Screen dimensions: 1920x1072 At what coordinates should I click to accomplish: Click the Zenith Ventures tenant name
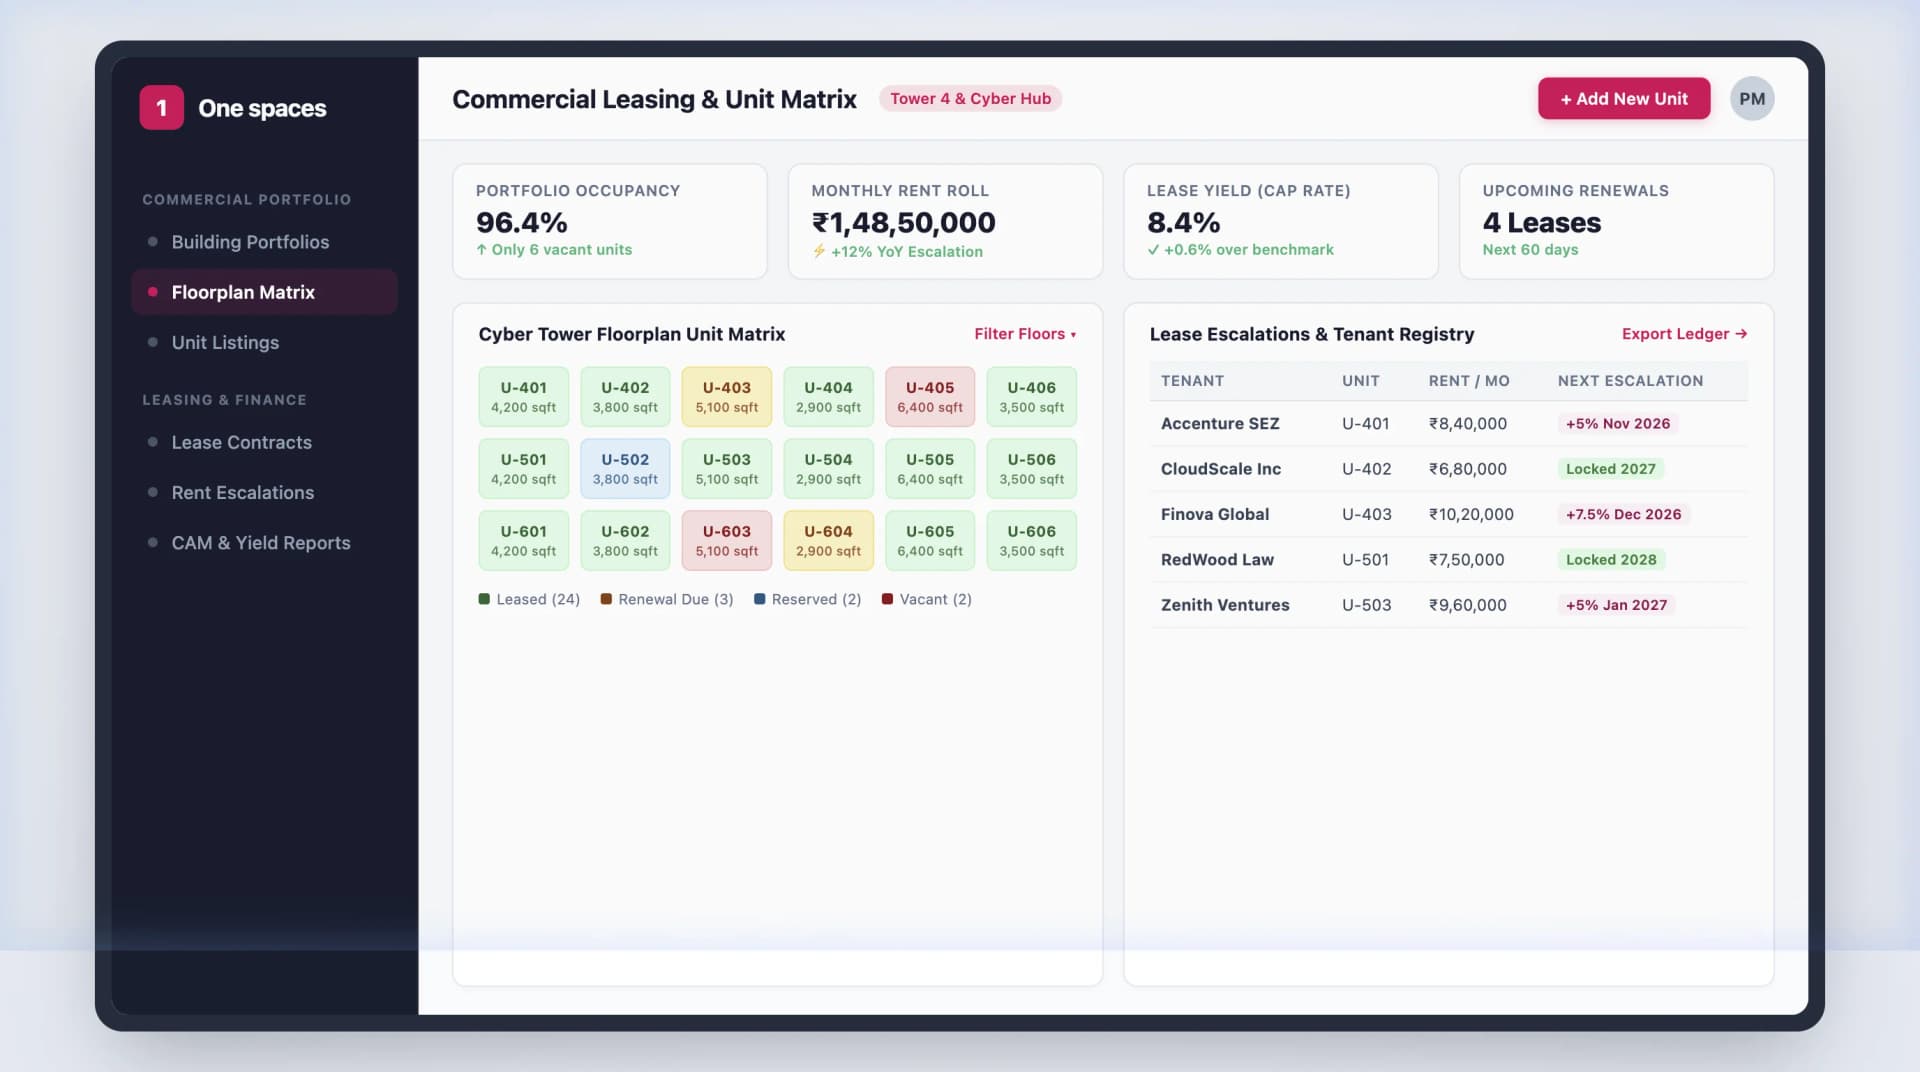(x=1224, y=605)
